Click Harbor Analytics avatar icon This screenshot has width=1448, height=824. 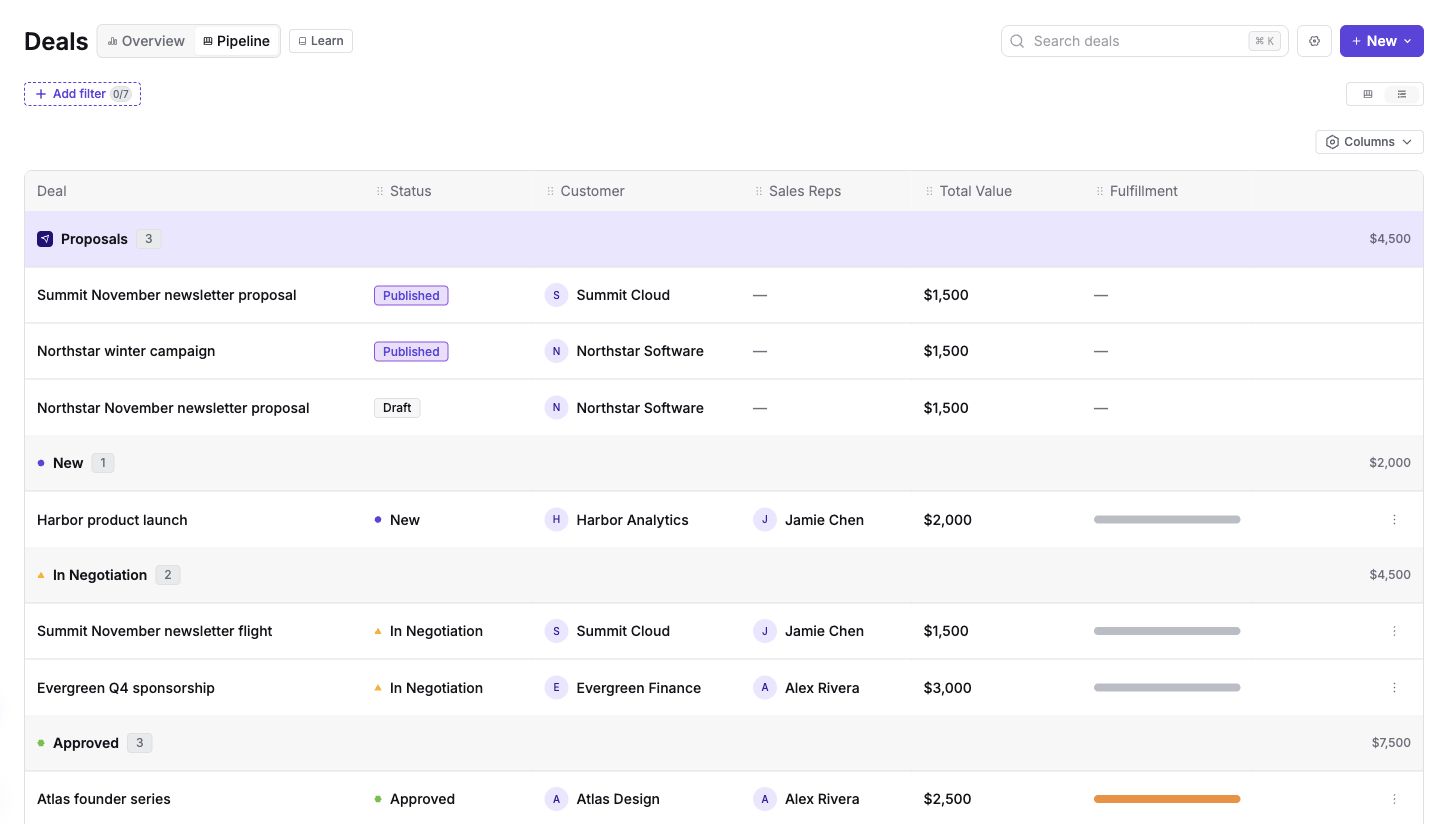556,520
